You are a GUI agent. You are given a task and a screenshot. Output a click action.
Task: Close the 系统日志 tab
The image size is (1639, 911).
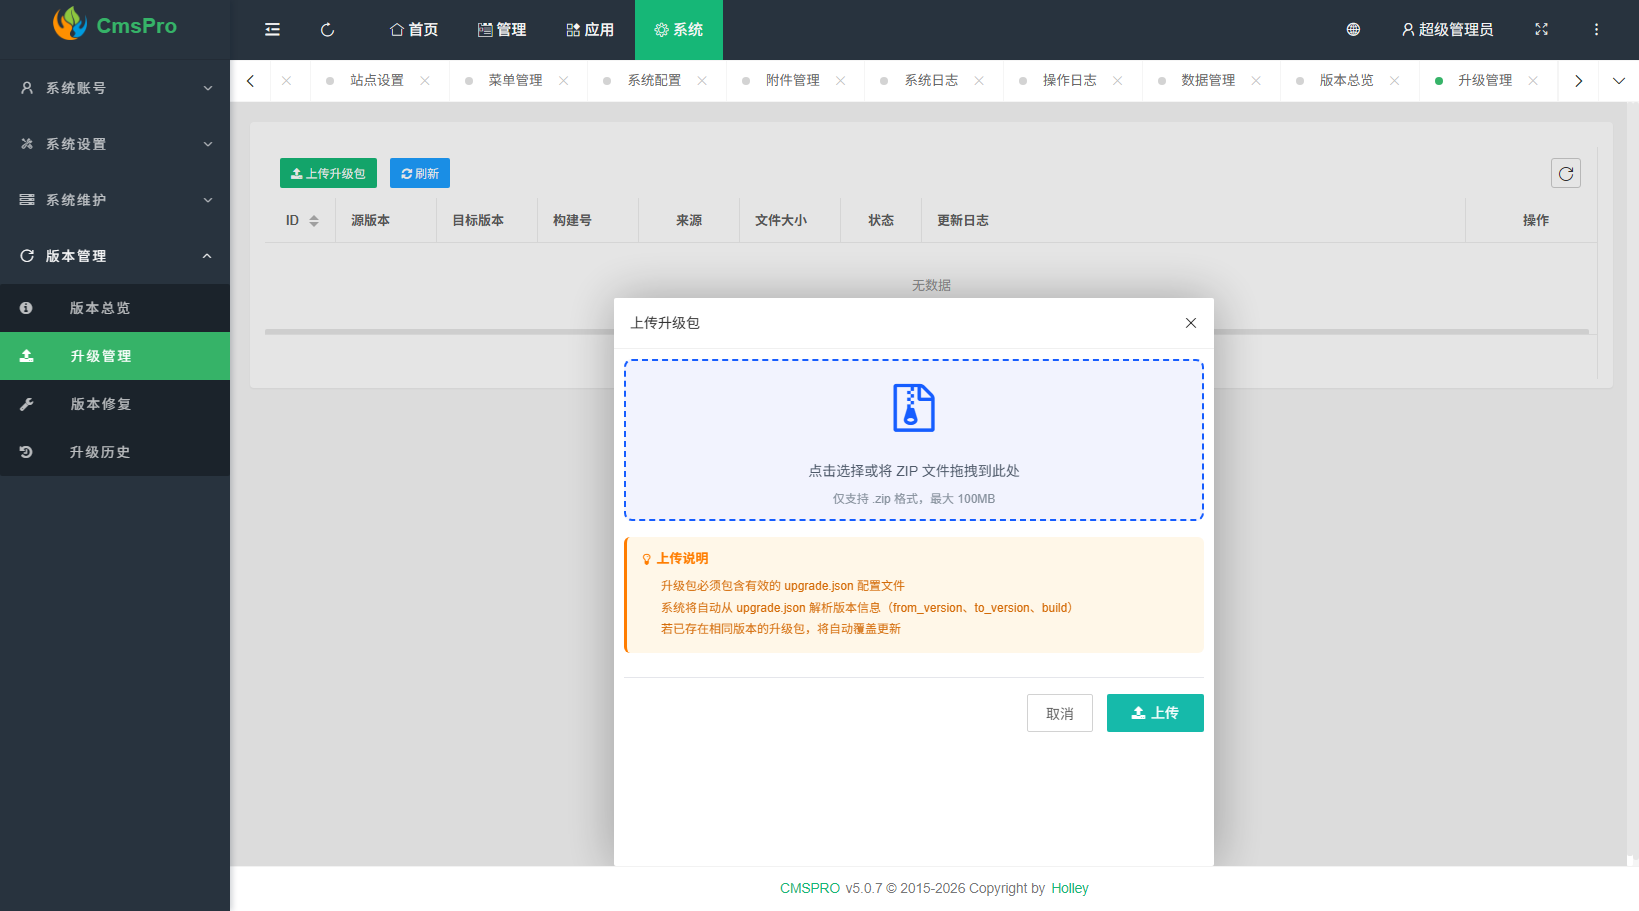(x=979, y=81)
